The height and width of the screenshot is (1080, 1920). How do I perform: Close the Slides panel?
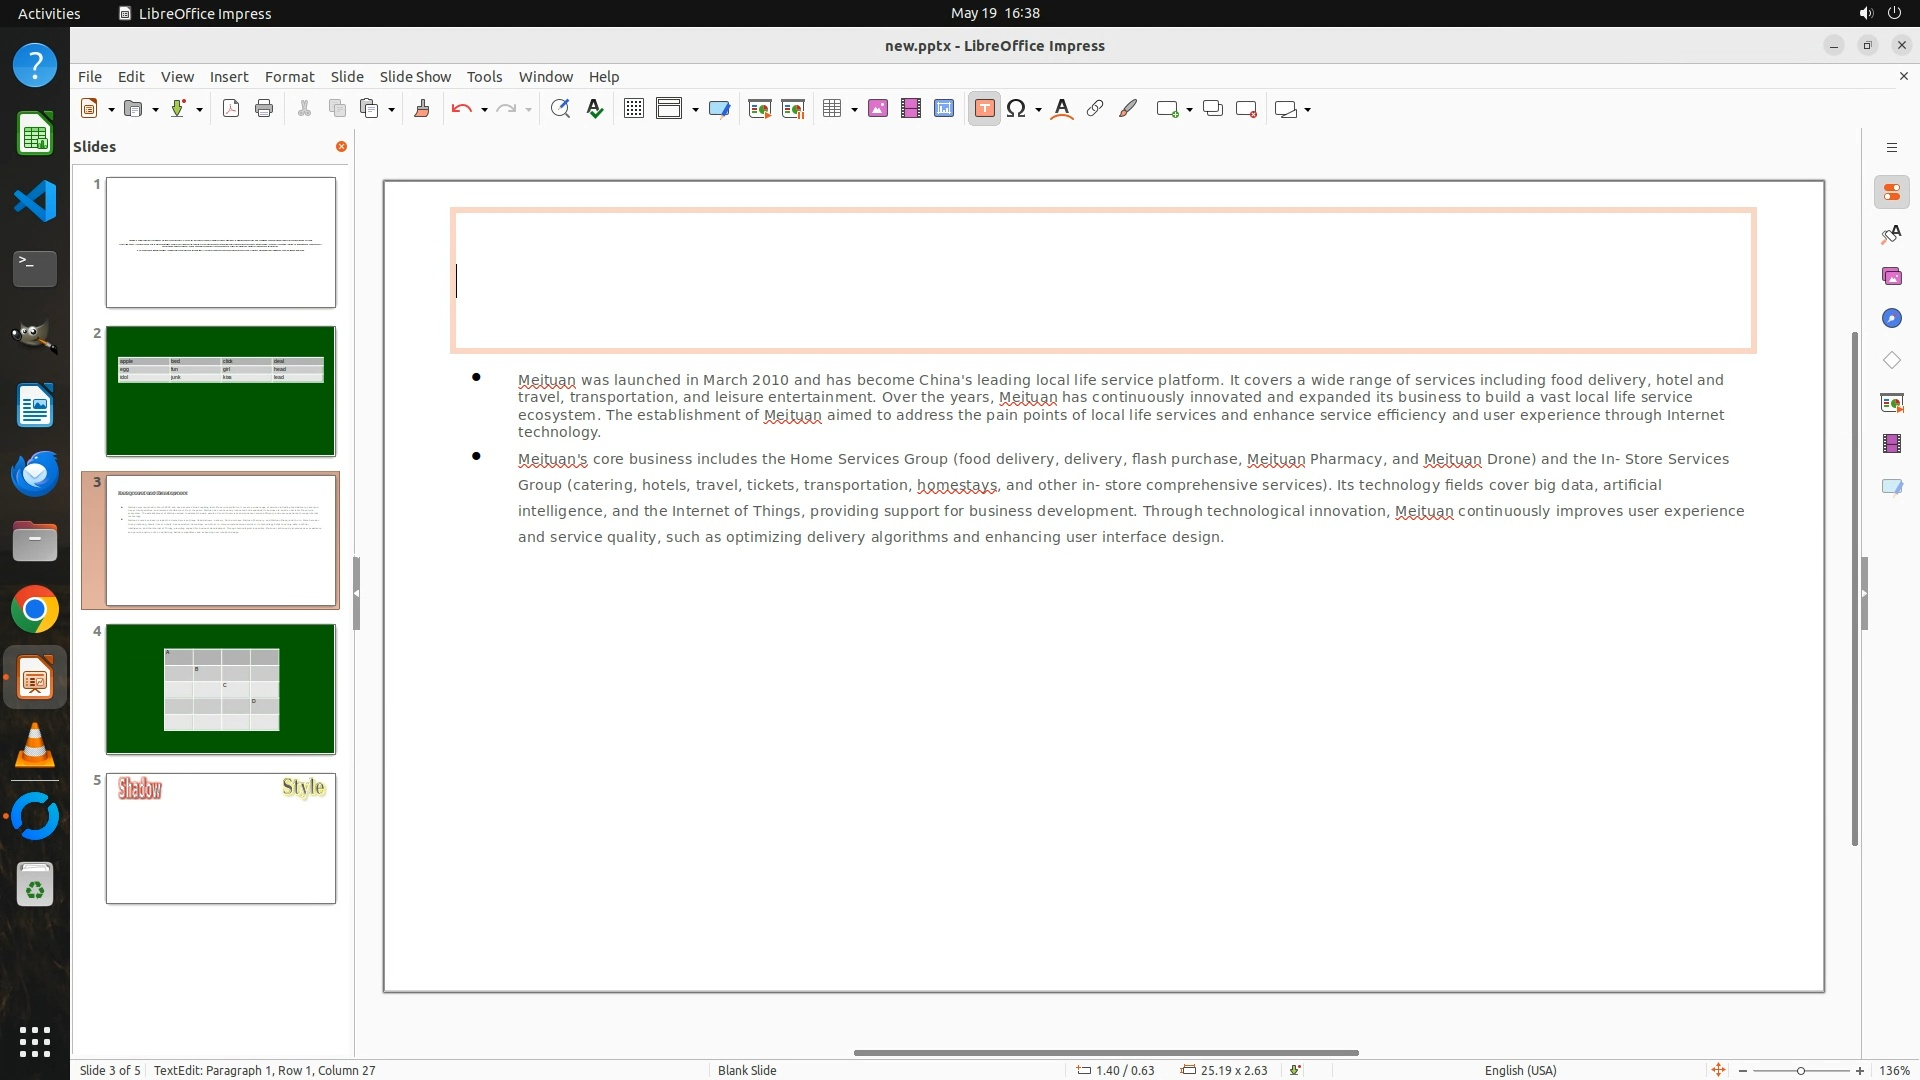341,146
